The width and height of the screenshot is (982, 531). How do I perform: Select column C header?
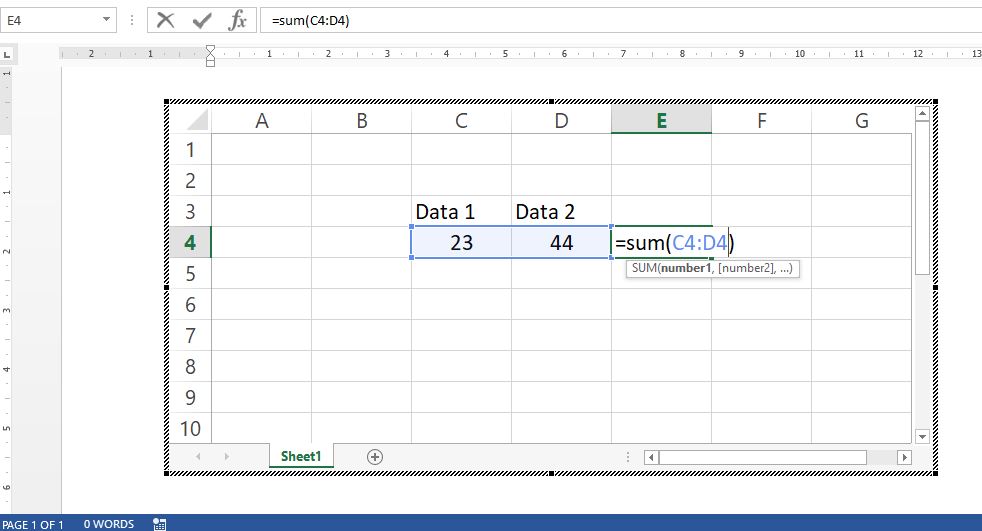pos(462,120)
